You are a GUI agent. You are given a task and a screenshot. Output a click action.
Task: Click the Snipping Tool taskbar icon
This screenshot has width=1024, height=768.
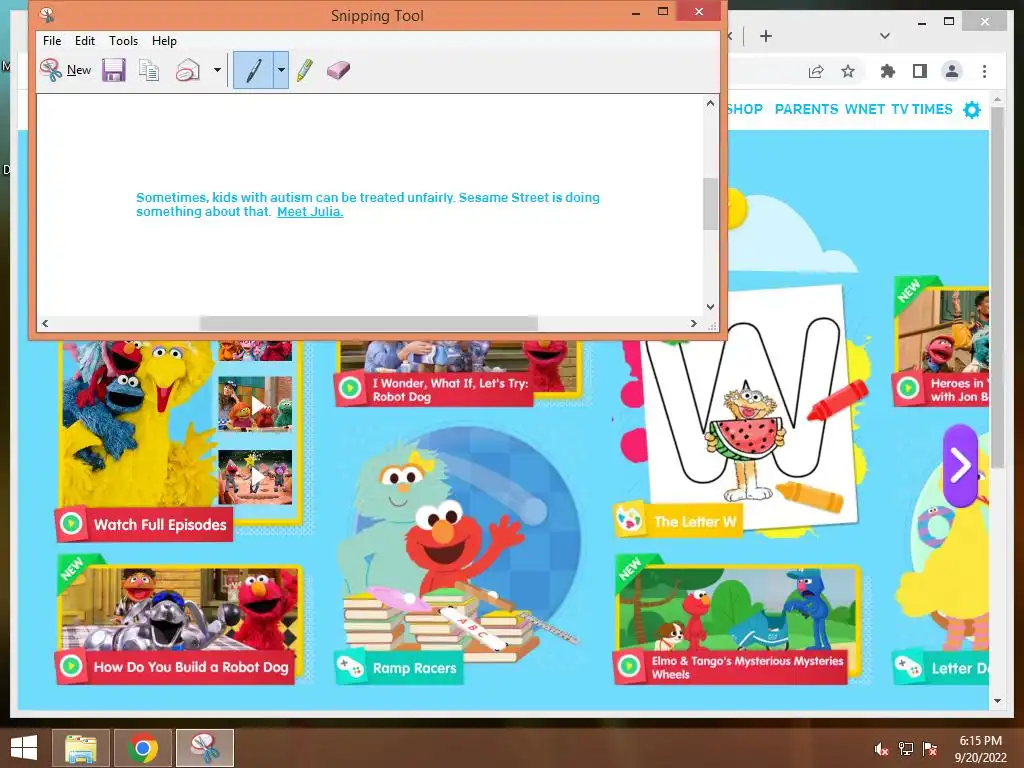click(x=205, y=748)
